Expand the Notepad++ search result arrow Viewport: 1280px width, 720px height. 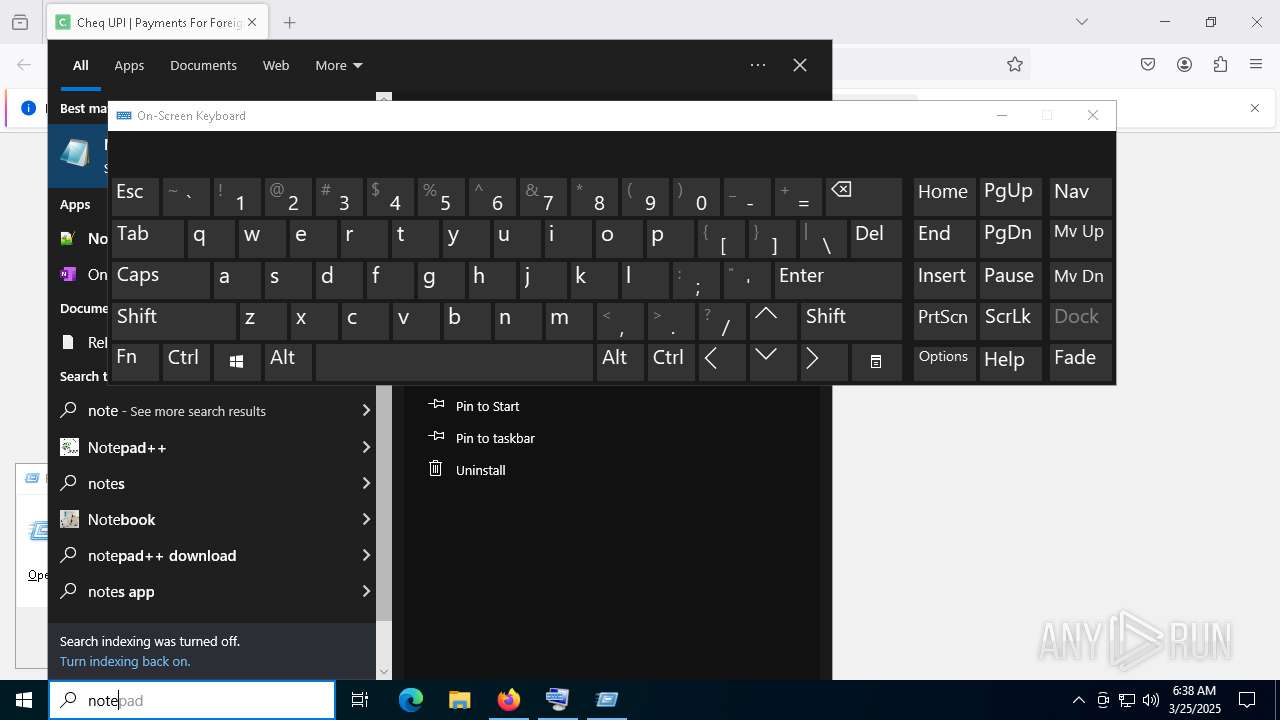366,447
